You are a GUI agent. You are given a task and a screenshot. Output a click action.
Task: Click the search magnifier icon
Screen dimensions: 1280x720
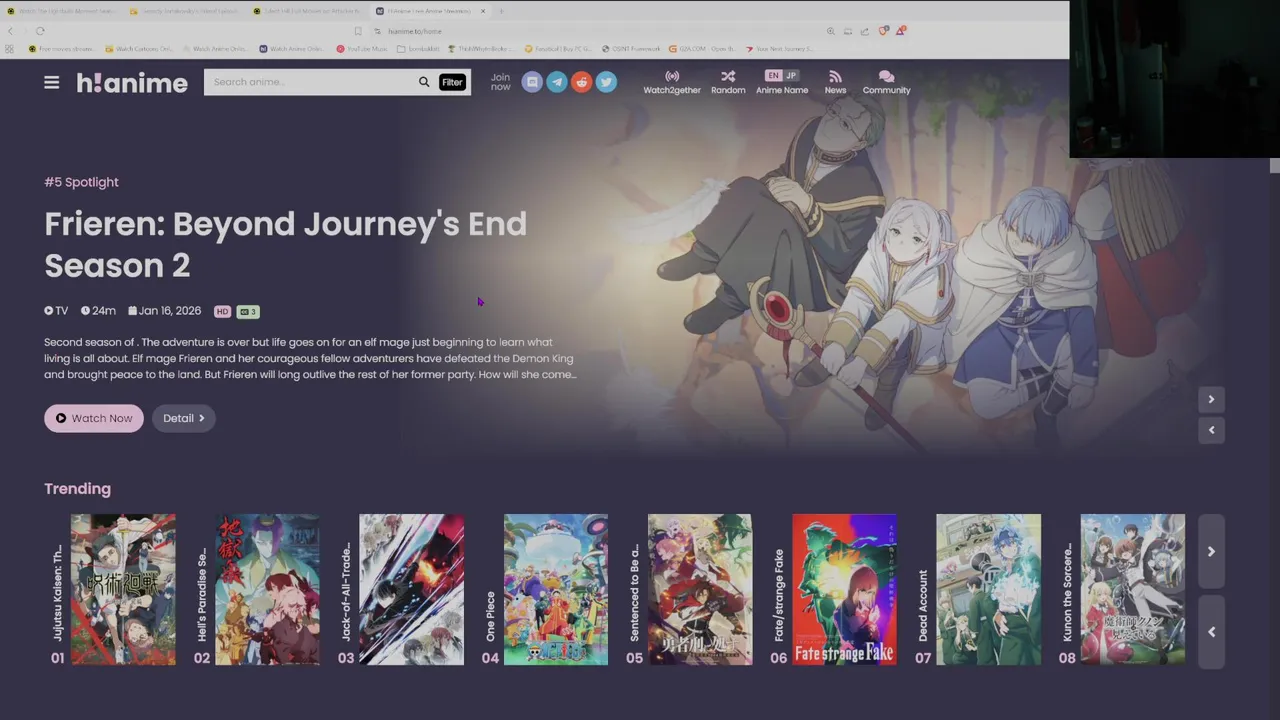pyautogui.click(x=424, y=82)
